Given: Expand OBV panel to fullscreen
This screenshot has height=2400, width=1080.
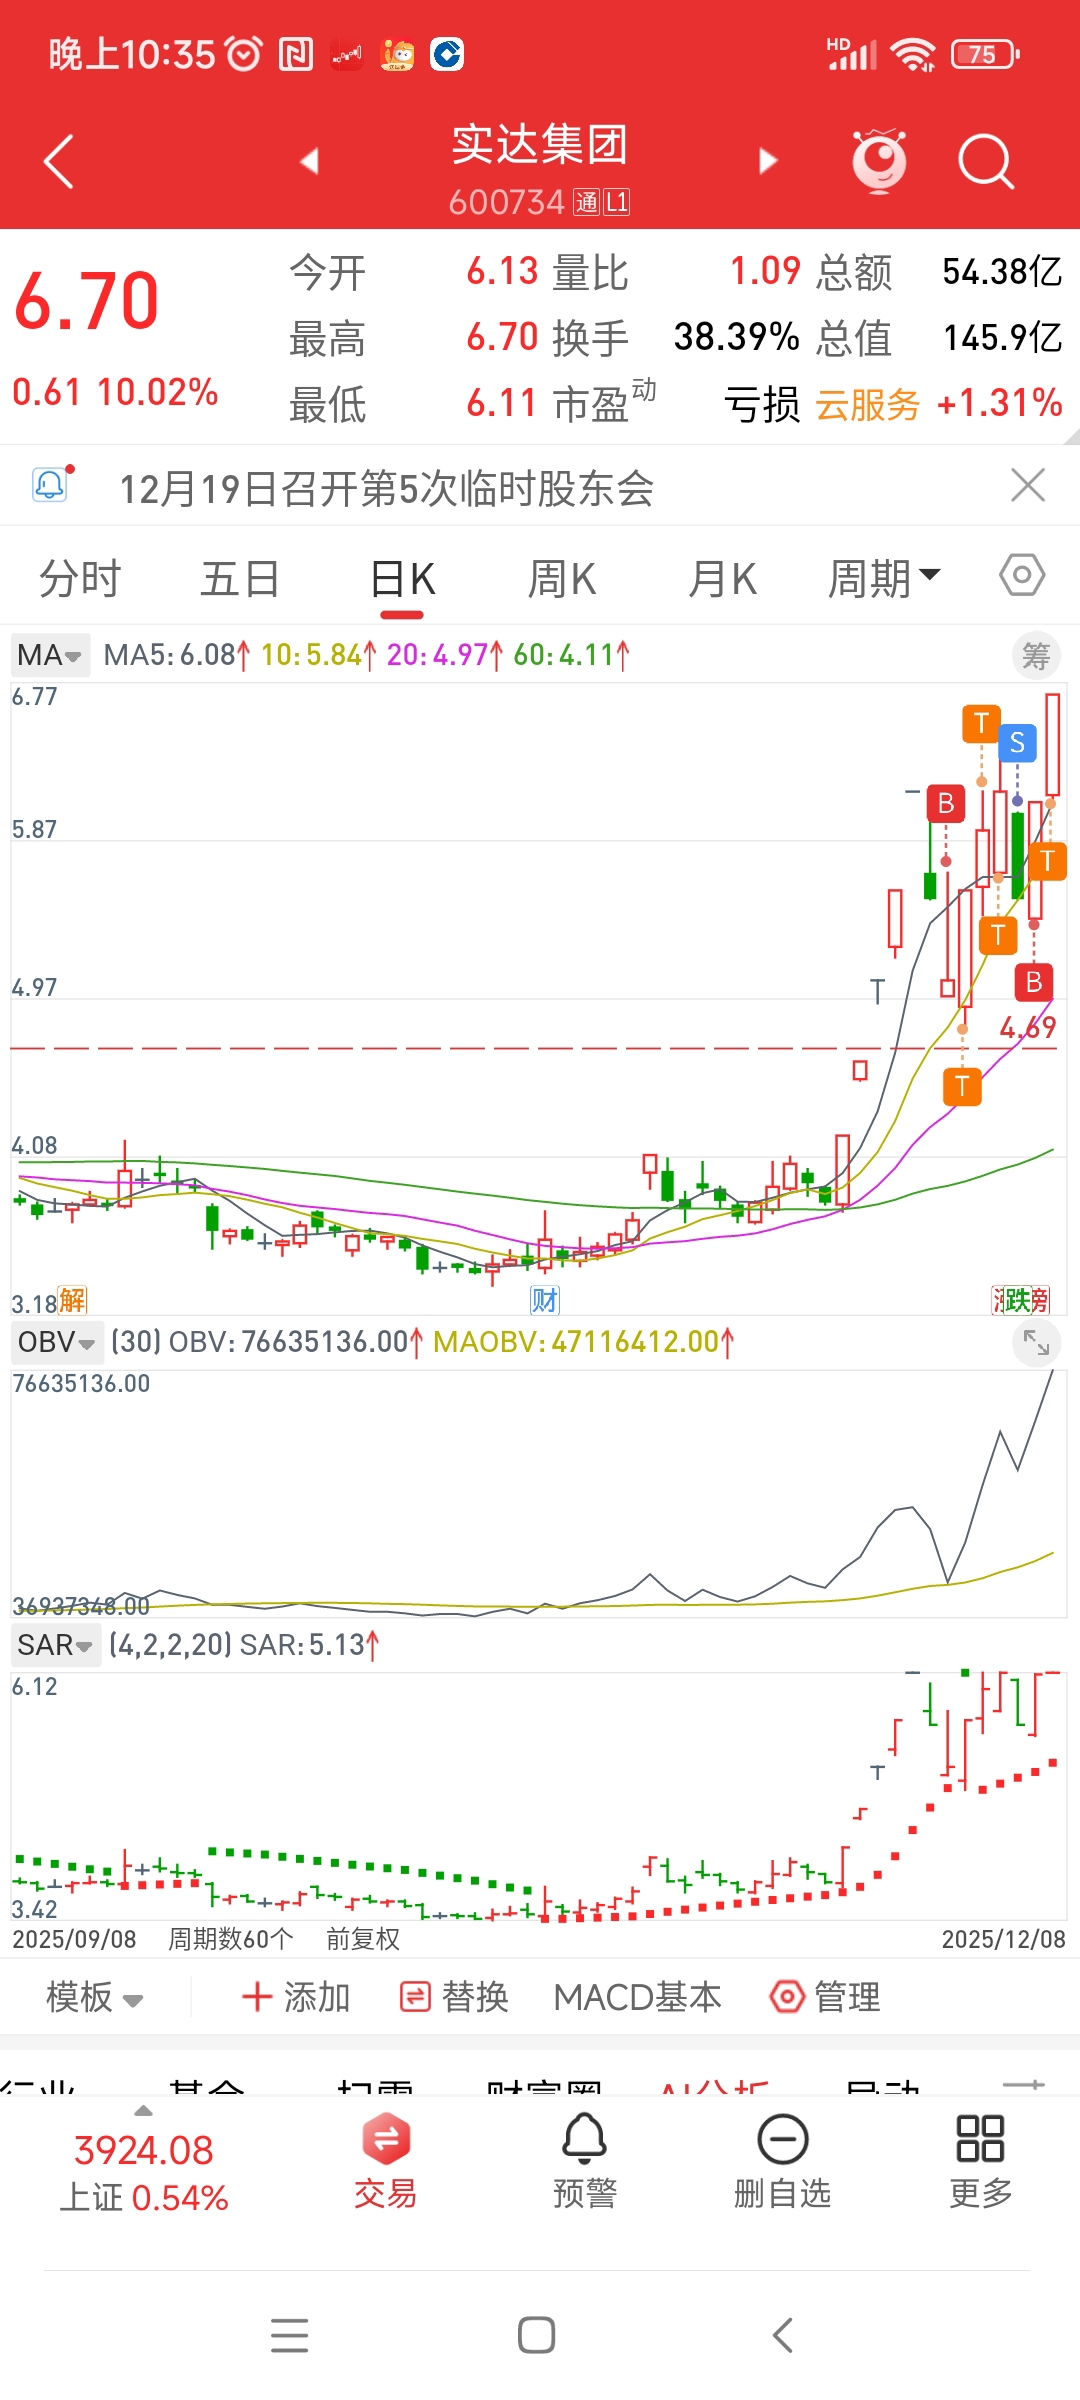Looking at the screenshot, I should (x=1036, y=1343).
